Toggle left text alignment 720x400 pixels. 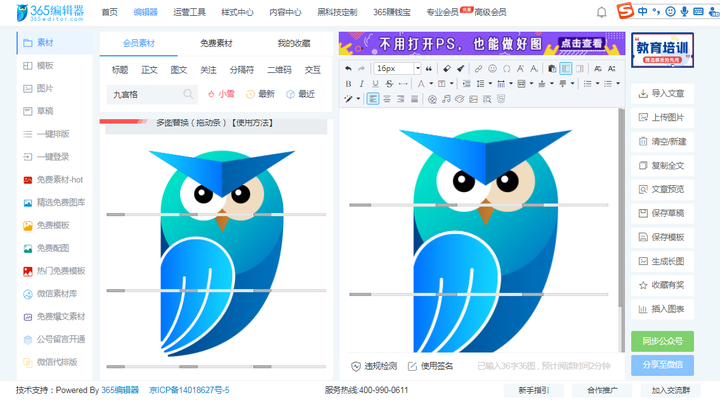(373, 99)
